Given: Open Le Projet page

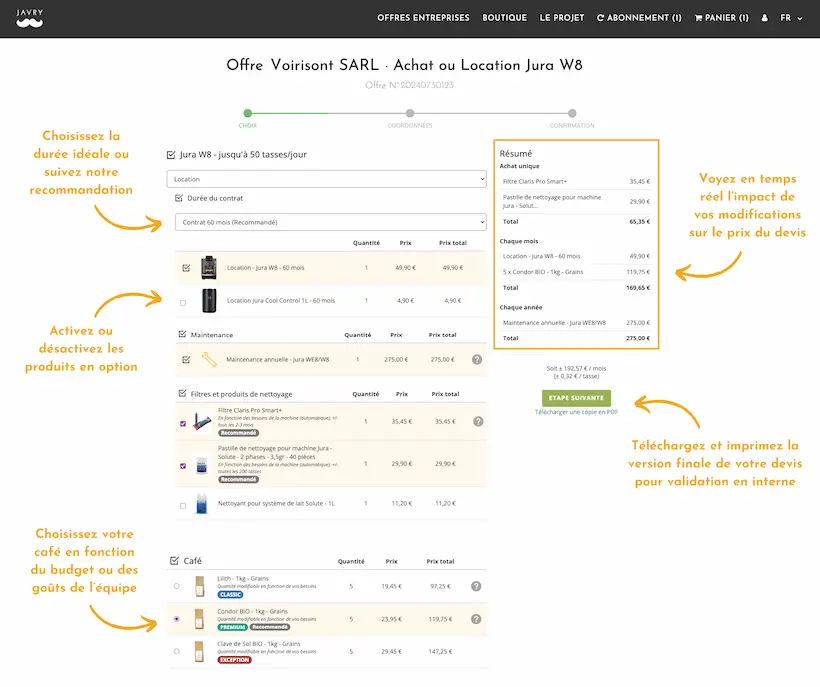Looking at the screenshot, I should tap(562, 18).
